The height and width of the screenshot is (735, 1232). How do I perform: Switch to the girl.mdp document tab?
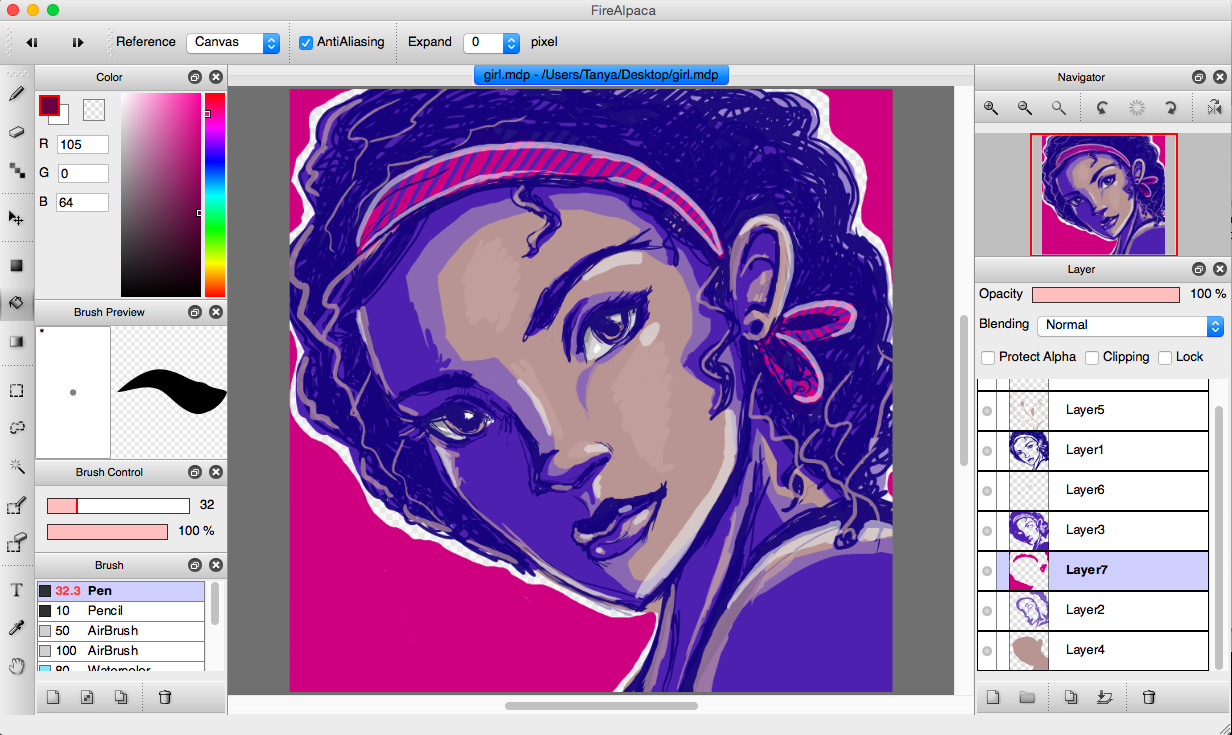pos(601,75)
